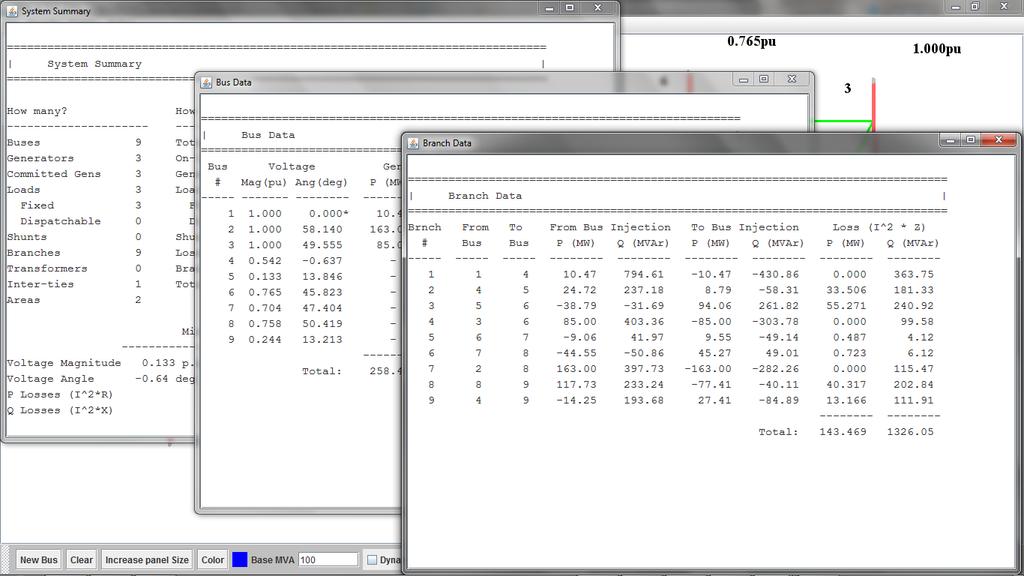Click the 1.000pu label in diagram
The image size is (1024, 576).
click(936, 48)
